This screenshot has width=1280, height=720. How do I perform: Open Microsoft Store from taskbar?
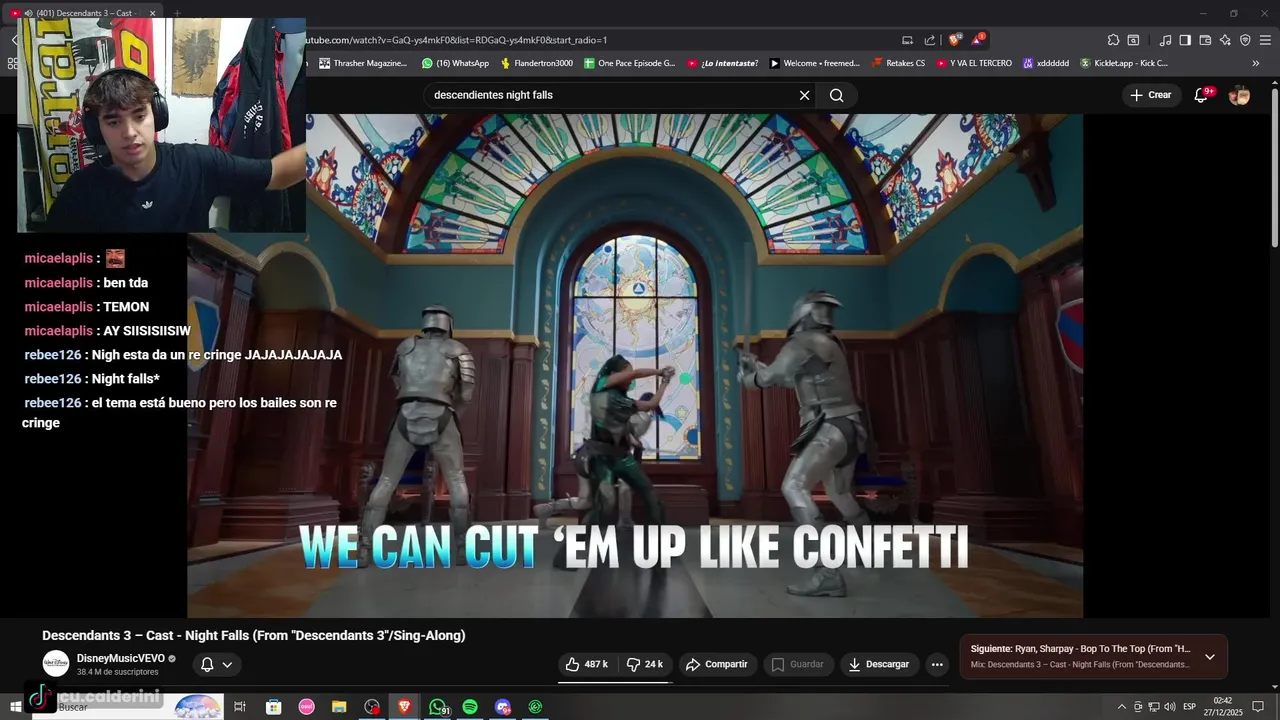[x=273, y=707]
